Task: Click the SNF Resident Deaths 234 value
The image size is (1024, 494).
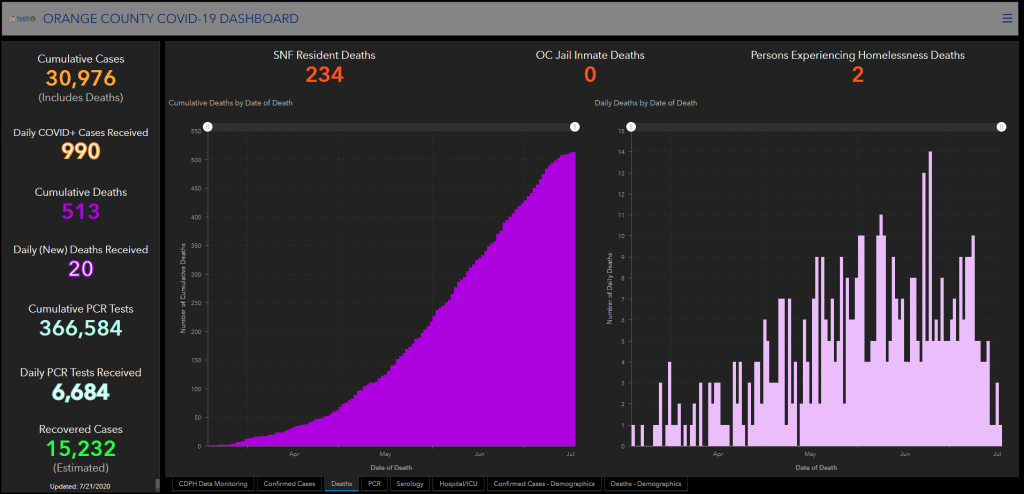Action: tap(324, 74)
